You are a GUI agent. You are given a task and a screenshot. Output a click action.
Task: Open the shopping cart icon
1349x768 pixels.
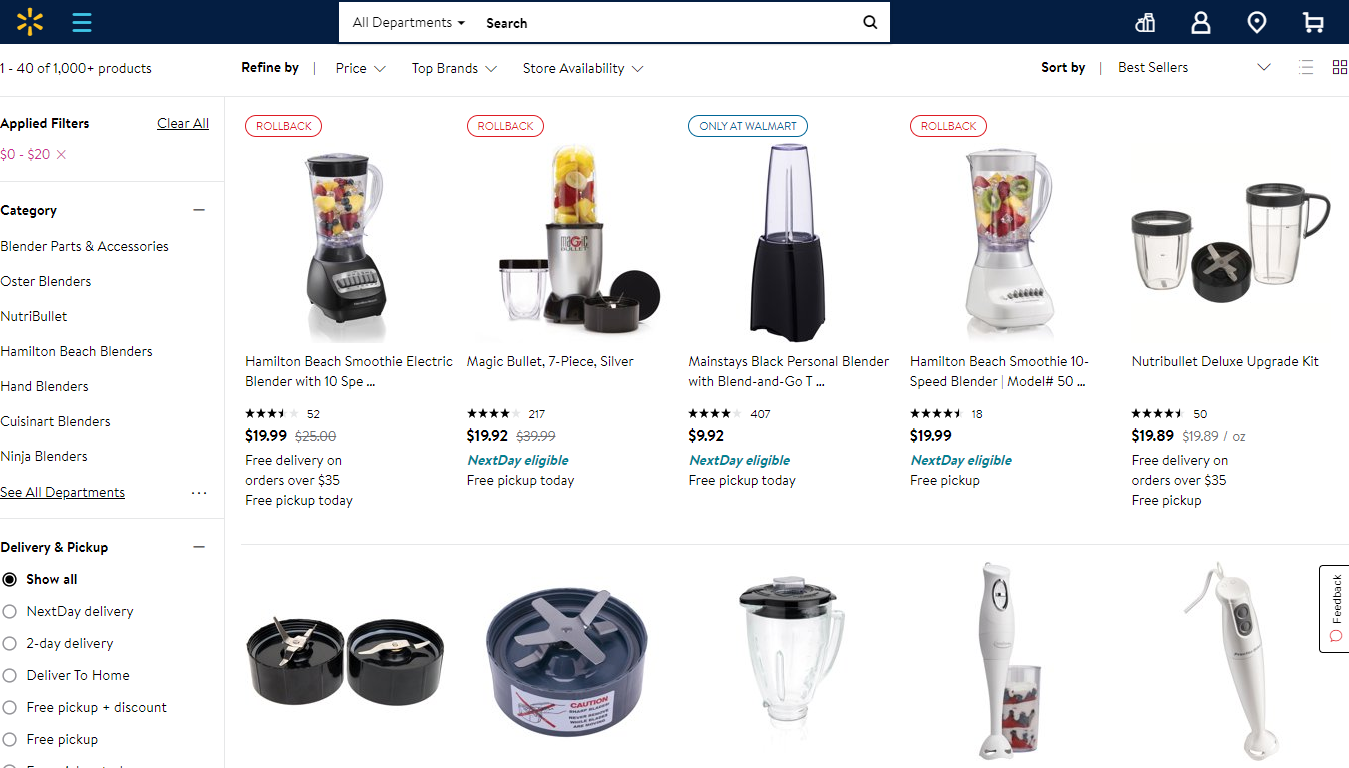point(1313,22)
